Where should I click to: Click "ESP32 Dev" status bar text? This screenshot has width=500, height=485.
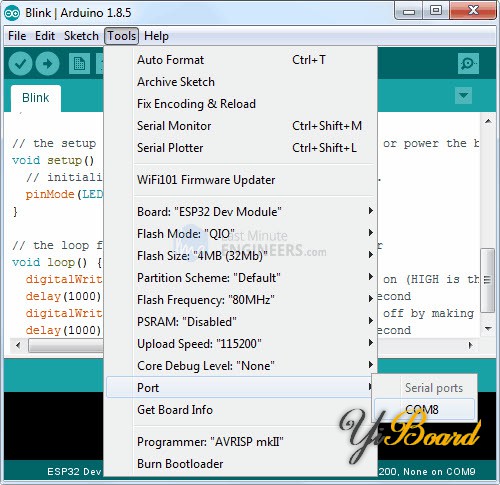(74, 472)
